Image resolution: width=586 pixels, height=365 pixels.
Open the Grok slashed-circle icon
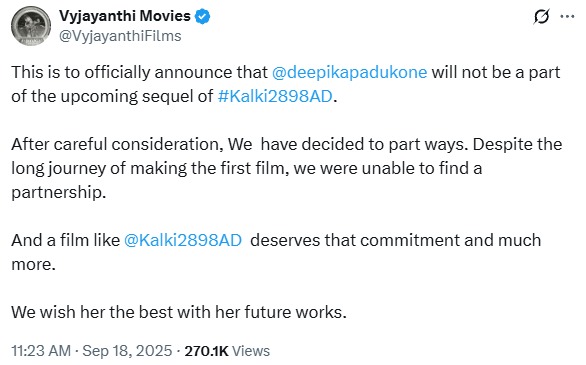(542, 16)
